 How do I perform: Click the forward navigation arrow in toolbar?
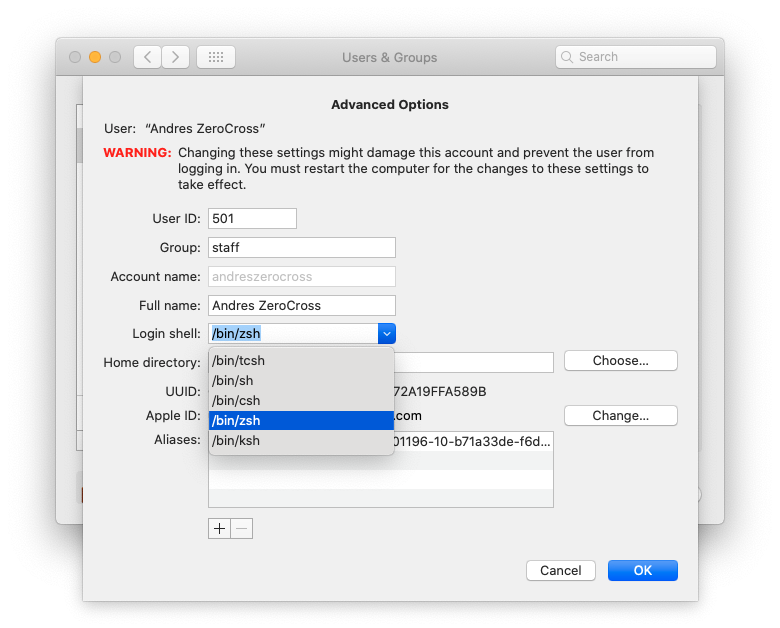coord(175,57)
